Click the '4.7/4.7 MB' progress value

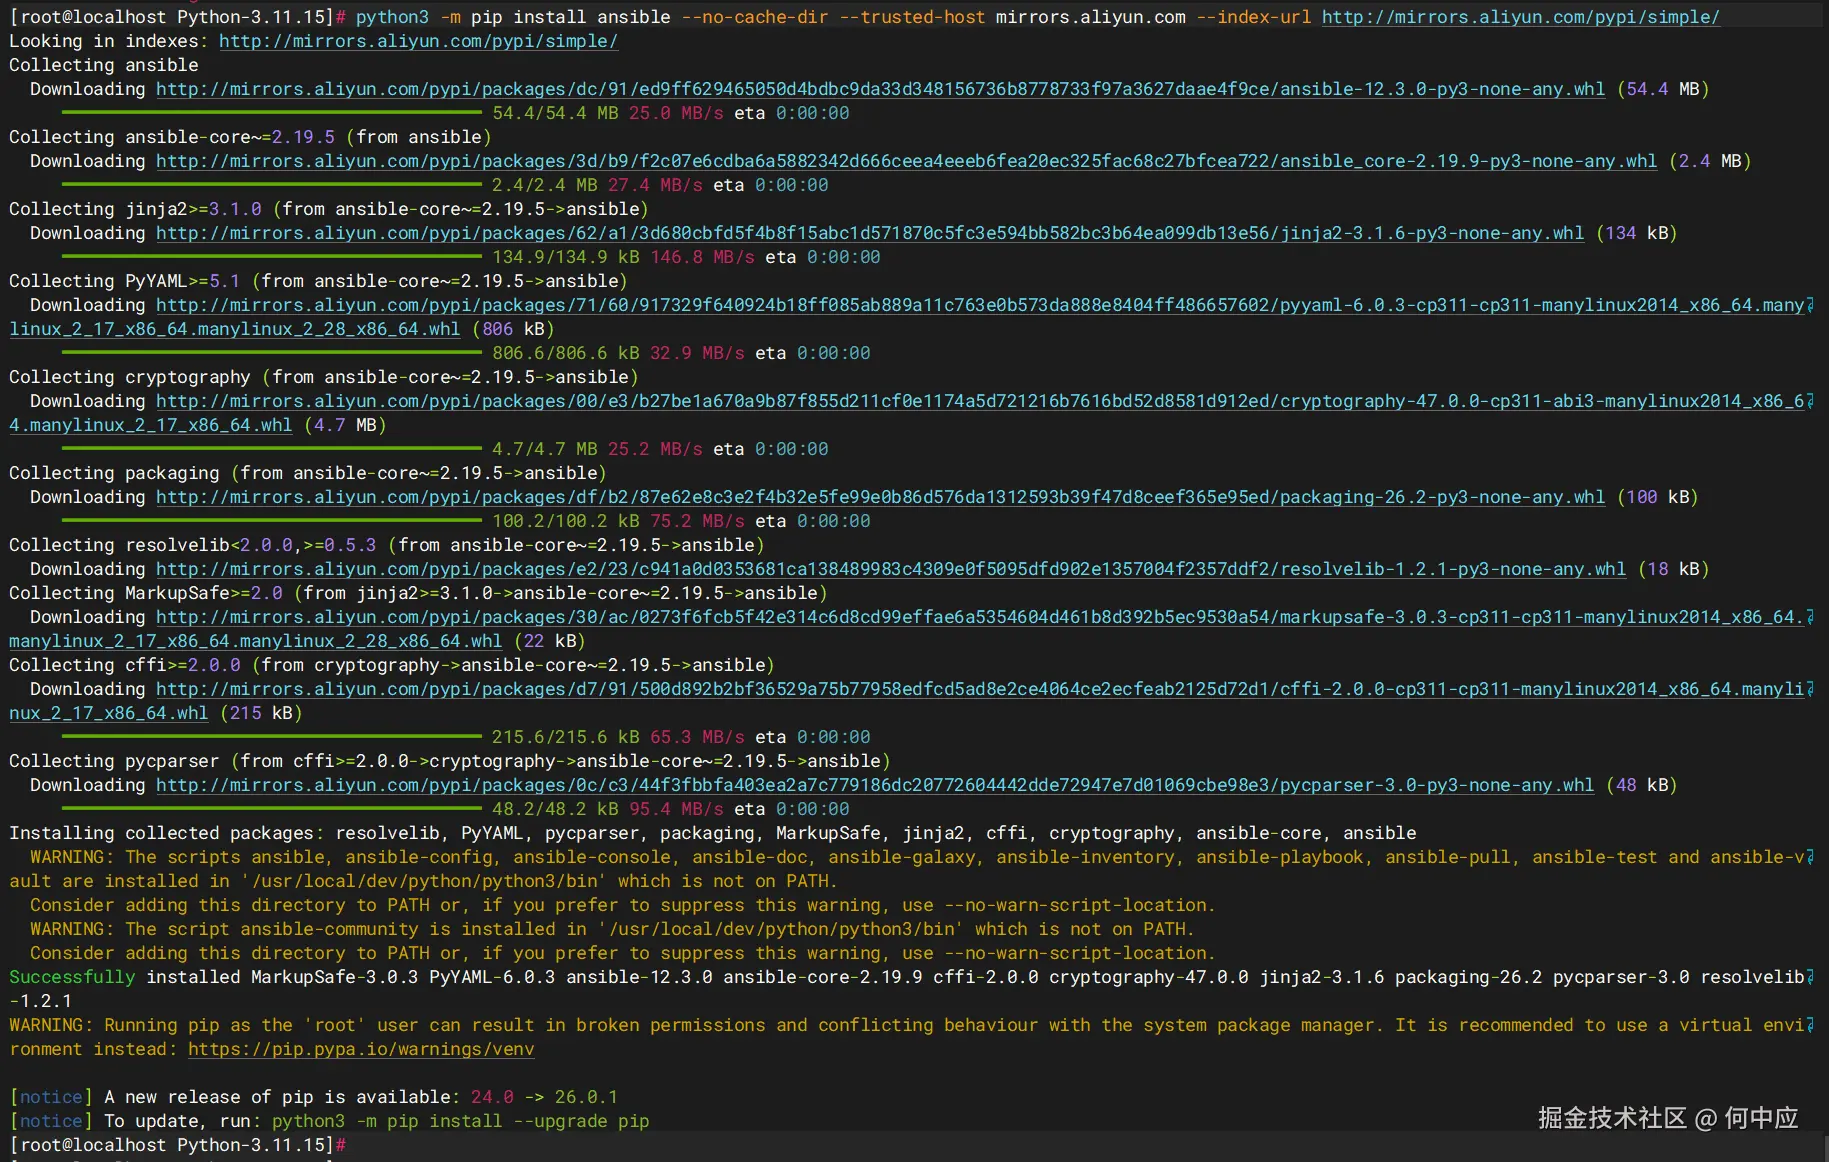544,449
